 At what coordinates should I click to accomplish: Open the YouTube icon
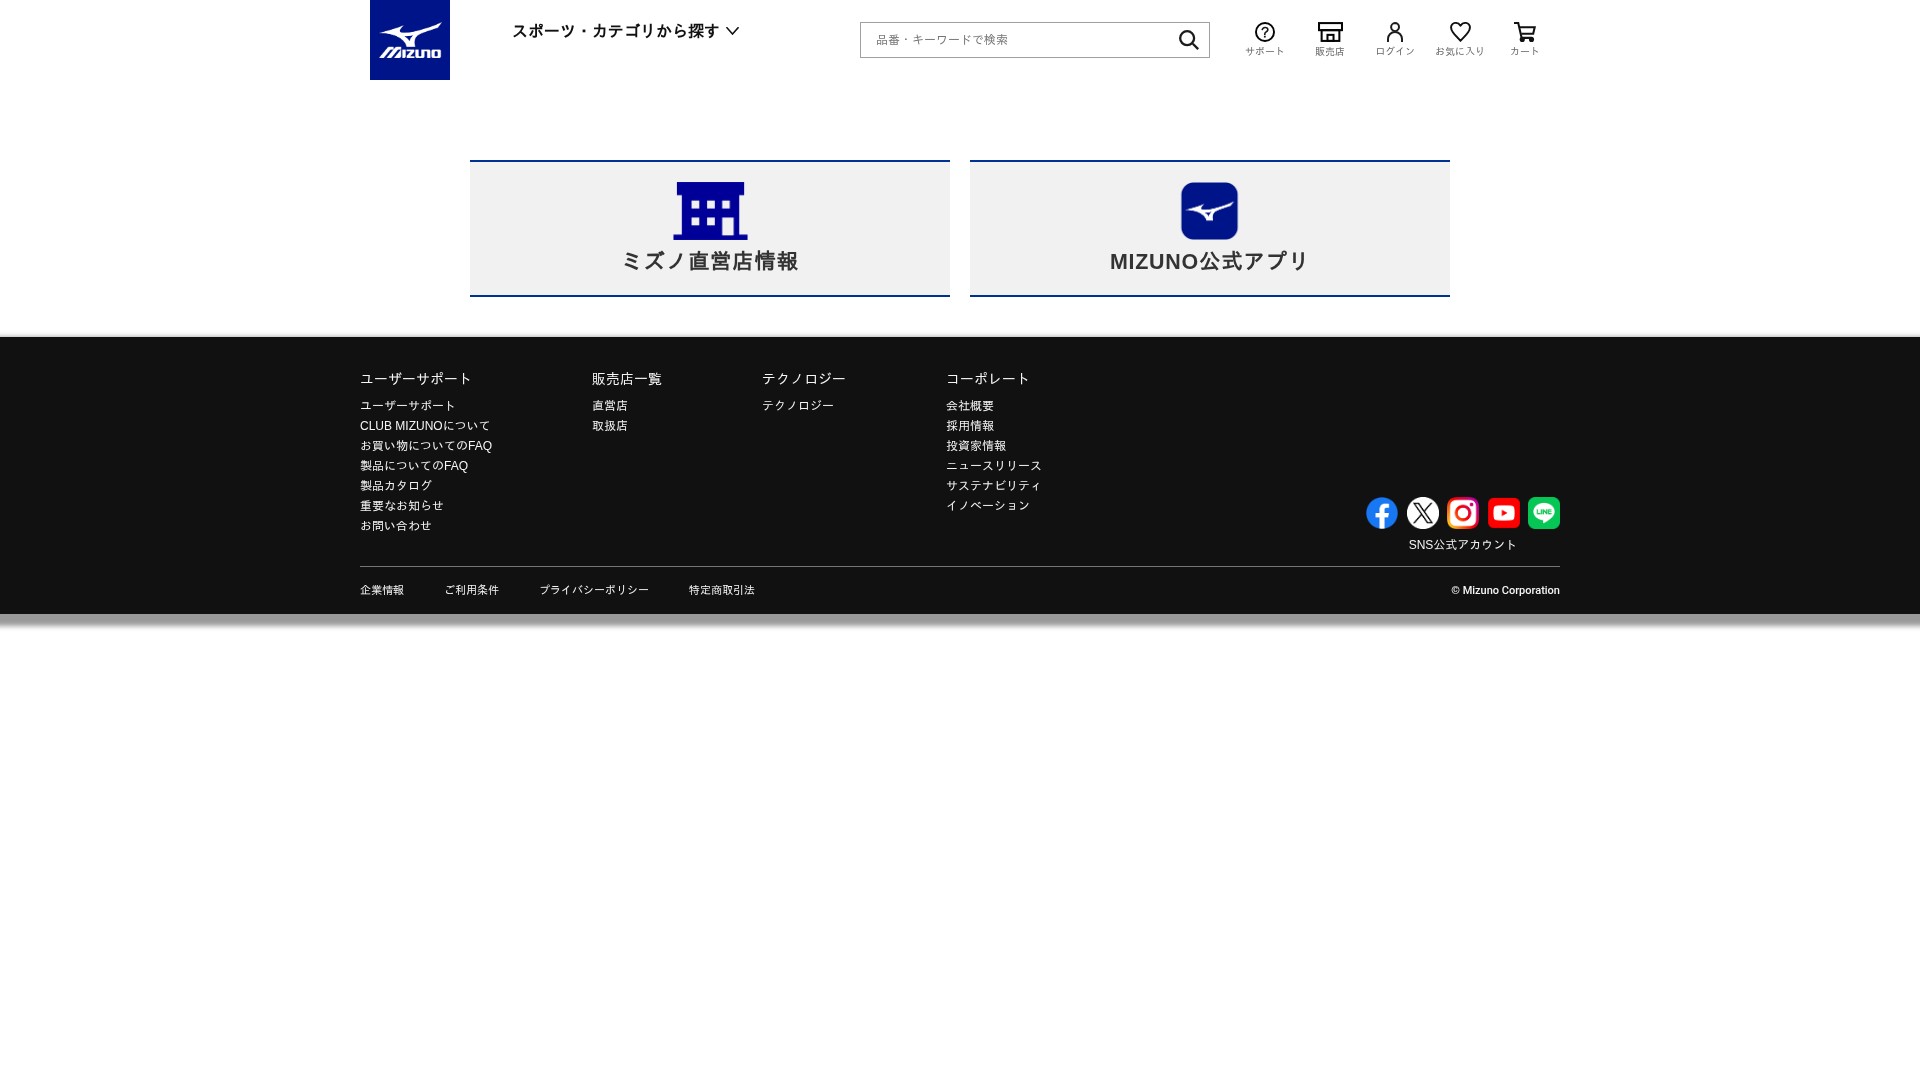[x=1504, y=513]
